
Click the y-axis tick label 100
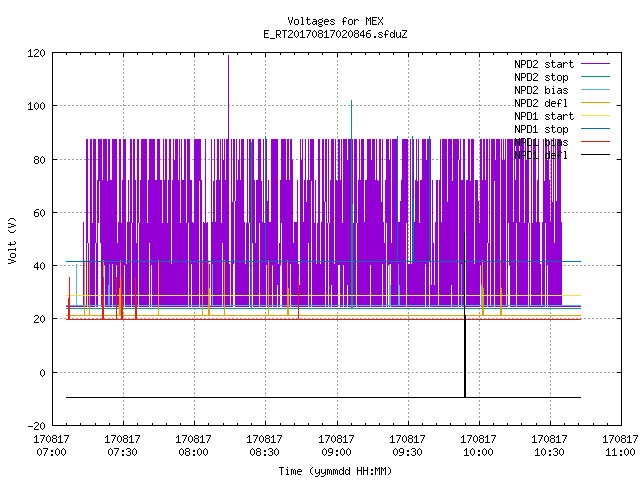coord(36,106)
